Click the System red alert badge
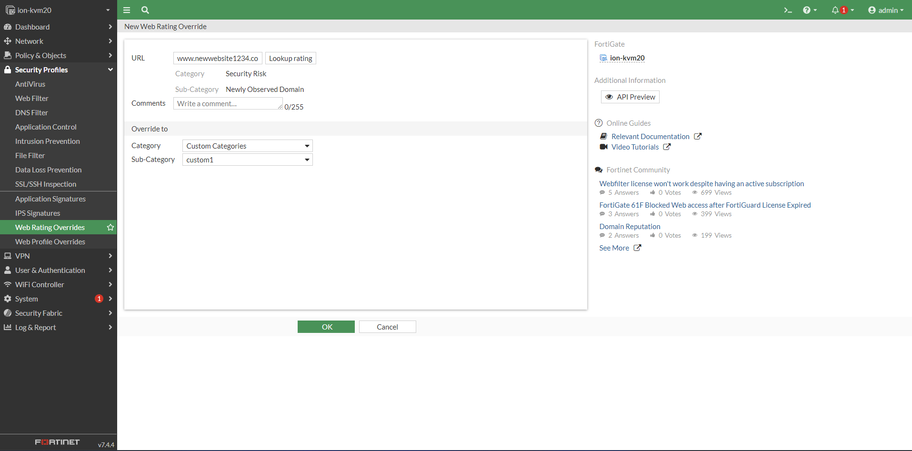Viewport: 912px width, 451px height. [x=99, y=299]
